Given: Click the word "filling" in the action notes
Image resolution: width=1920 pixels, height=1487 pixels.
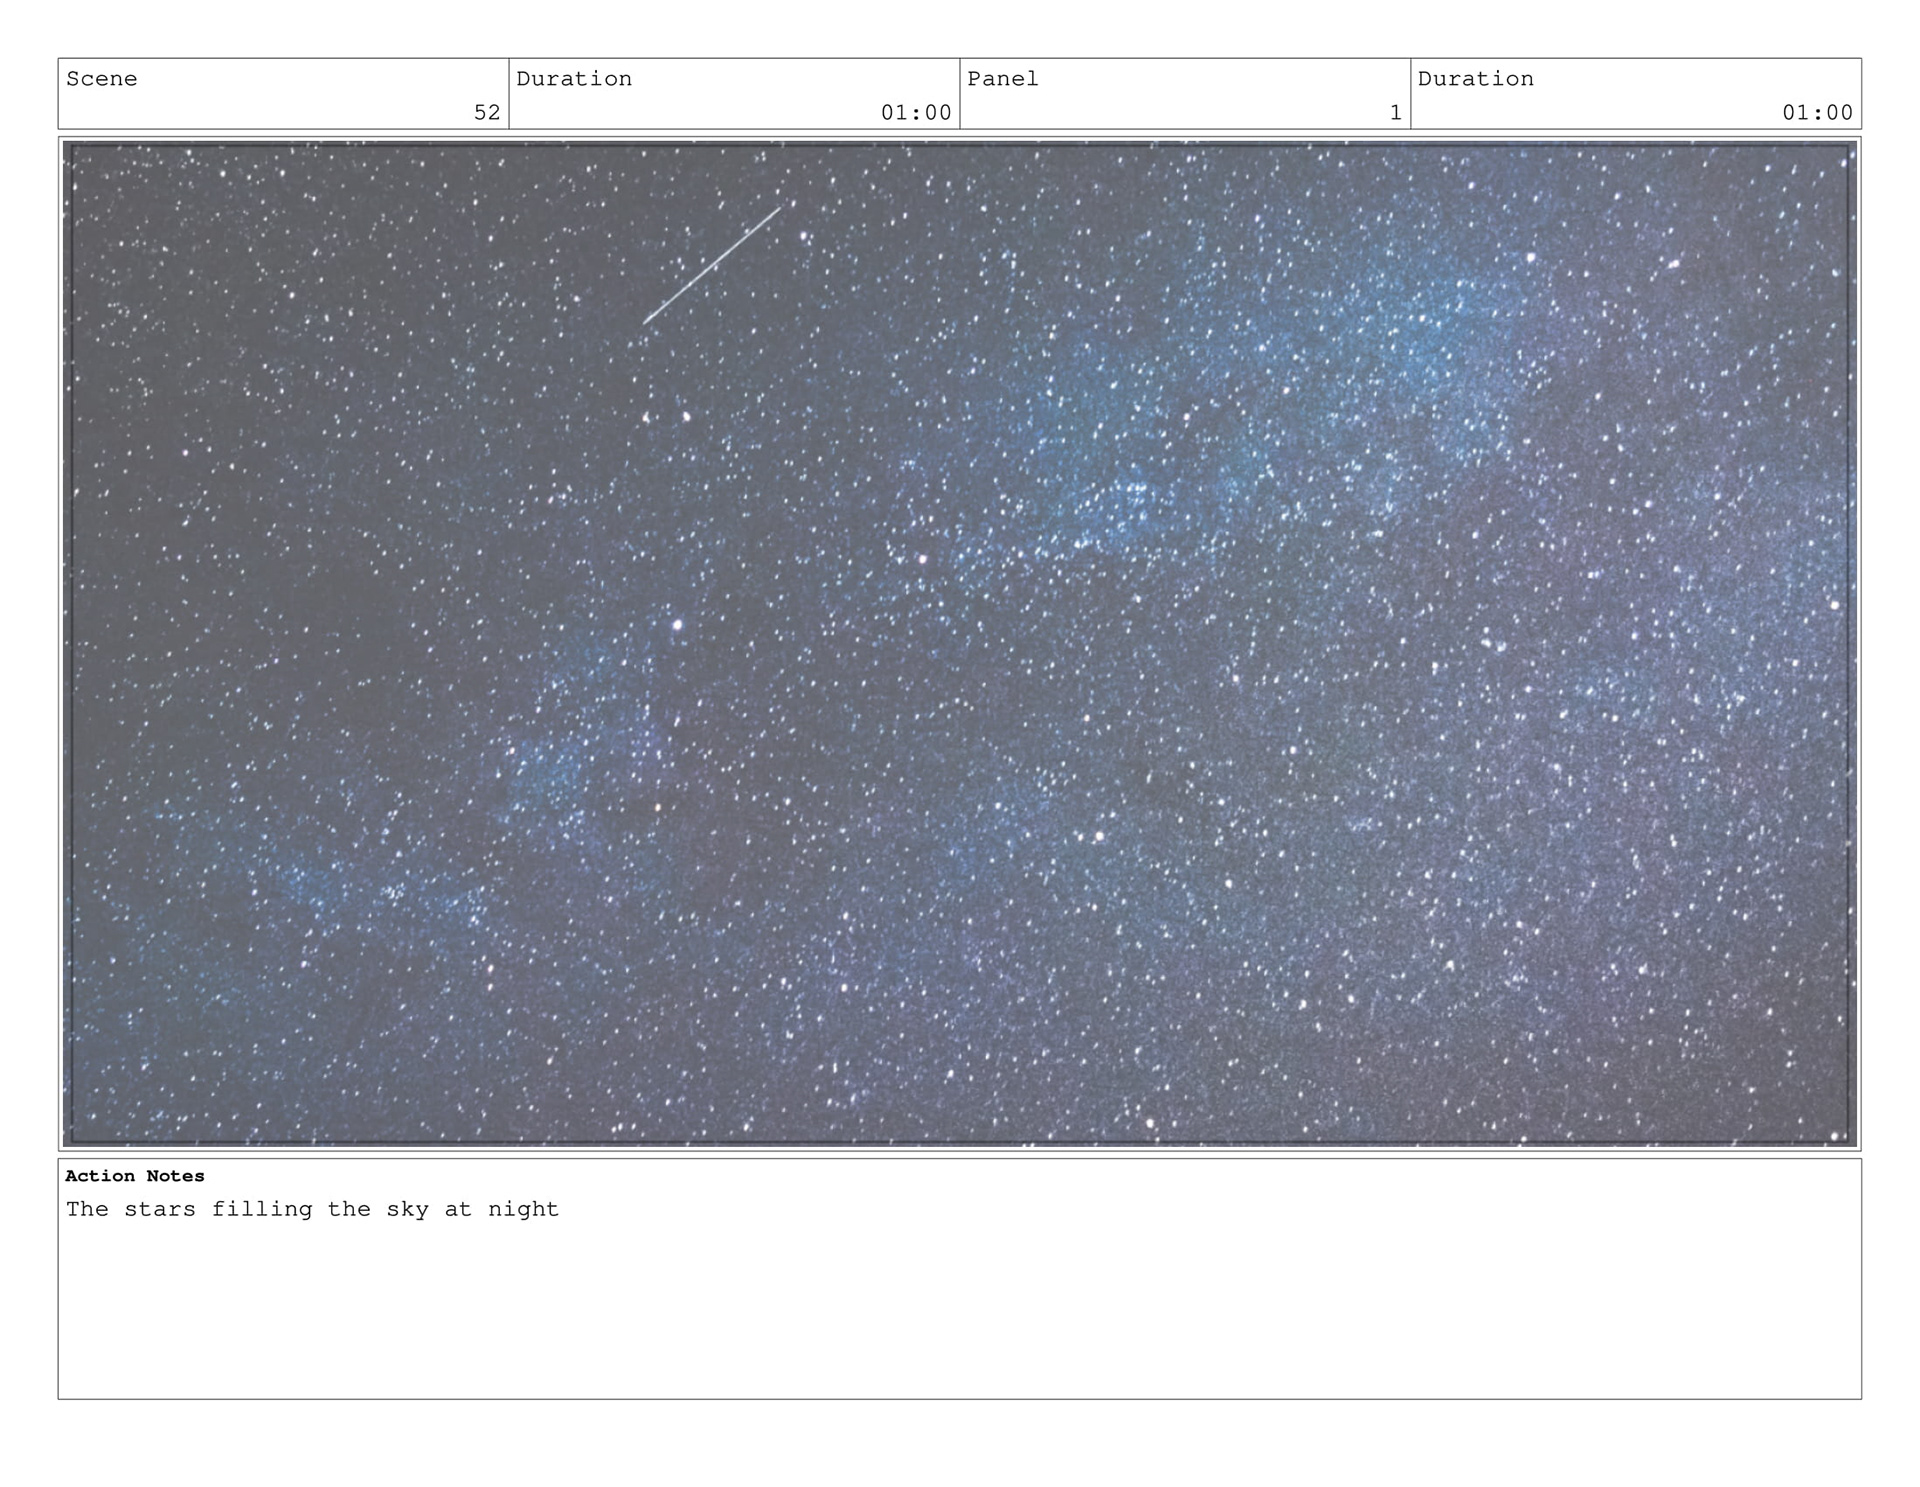Looking at the screenshot, I should click(x=261, y=1210).
